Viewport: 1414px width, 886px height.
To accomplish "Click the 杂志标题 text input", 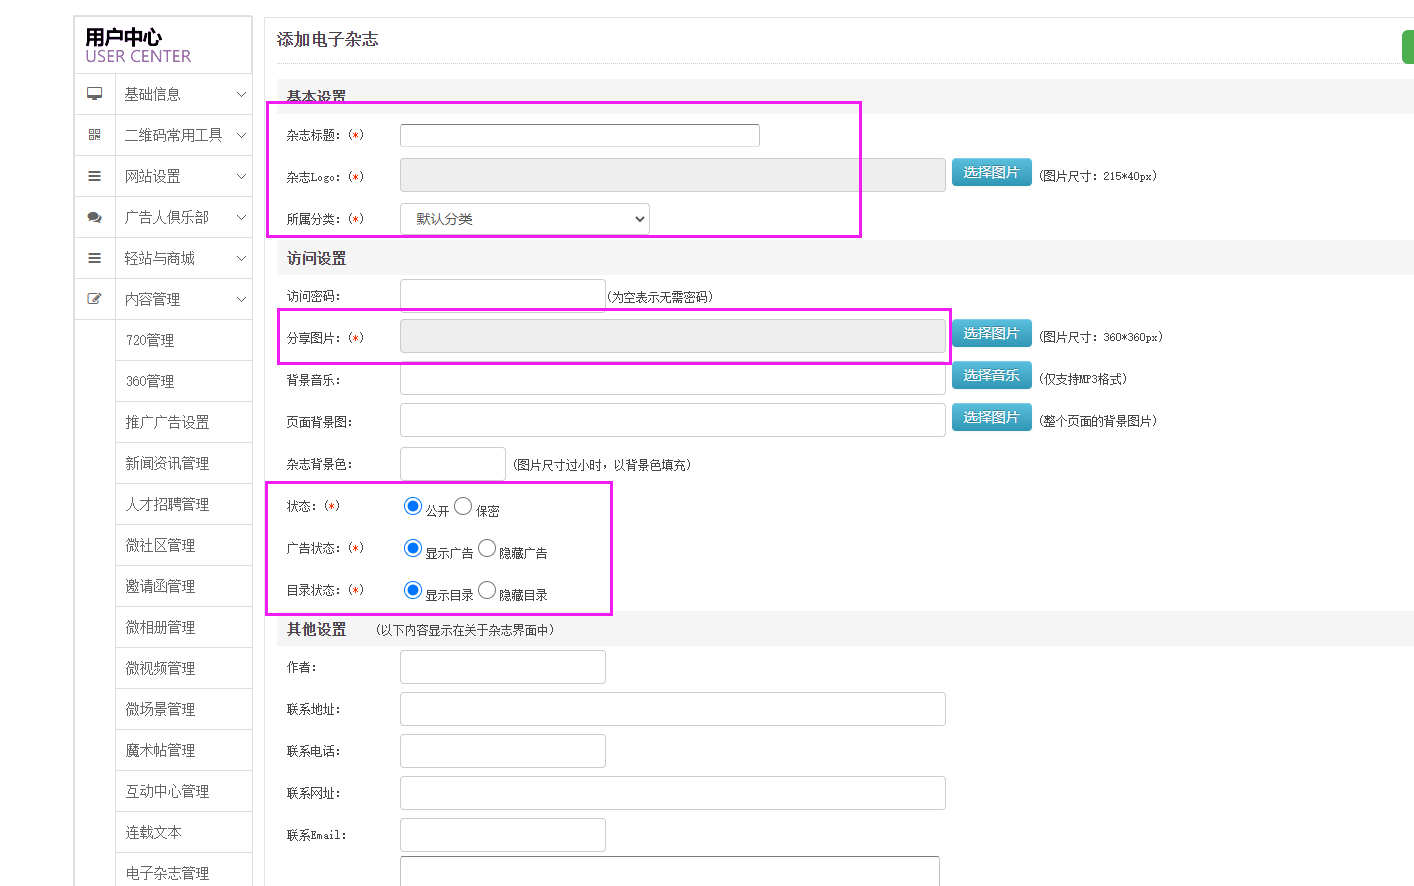I will pos(580,135).
